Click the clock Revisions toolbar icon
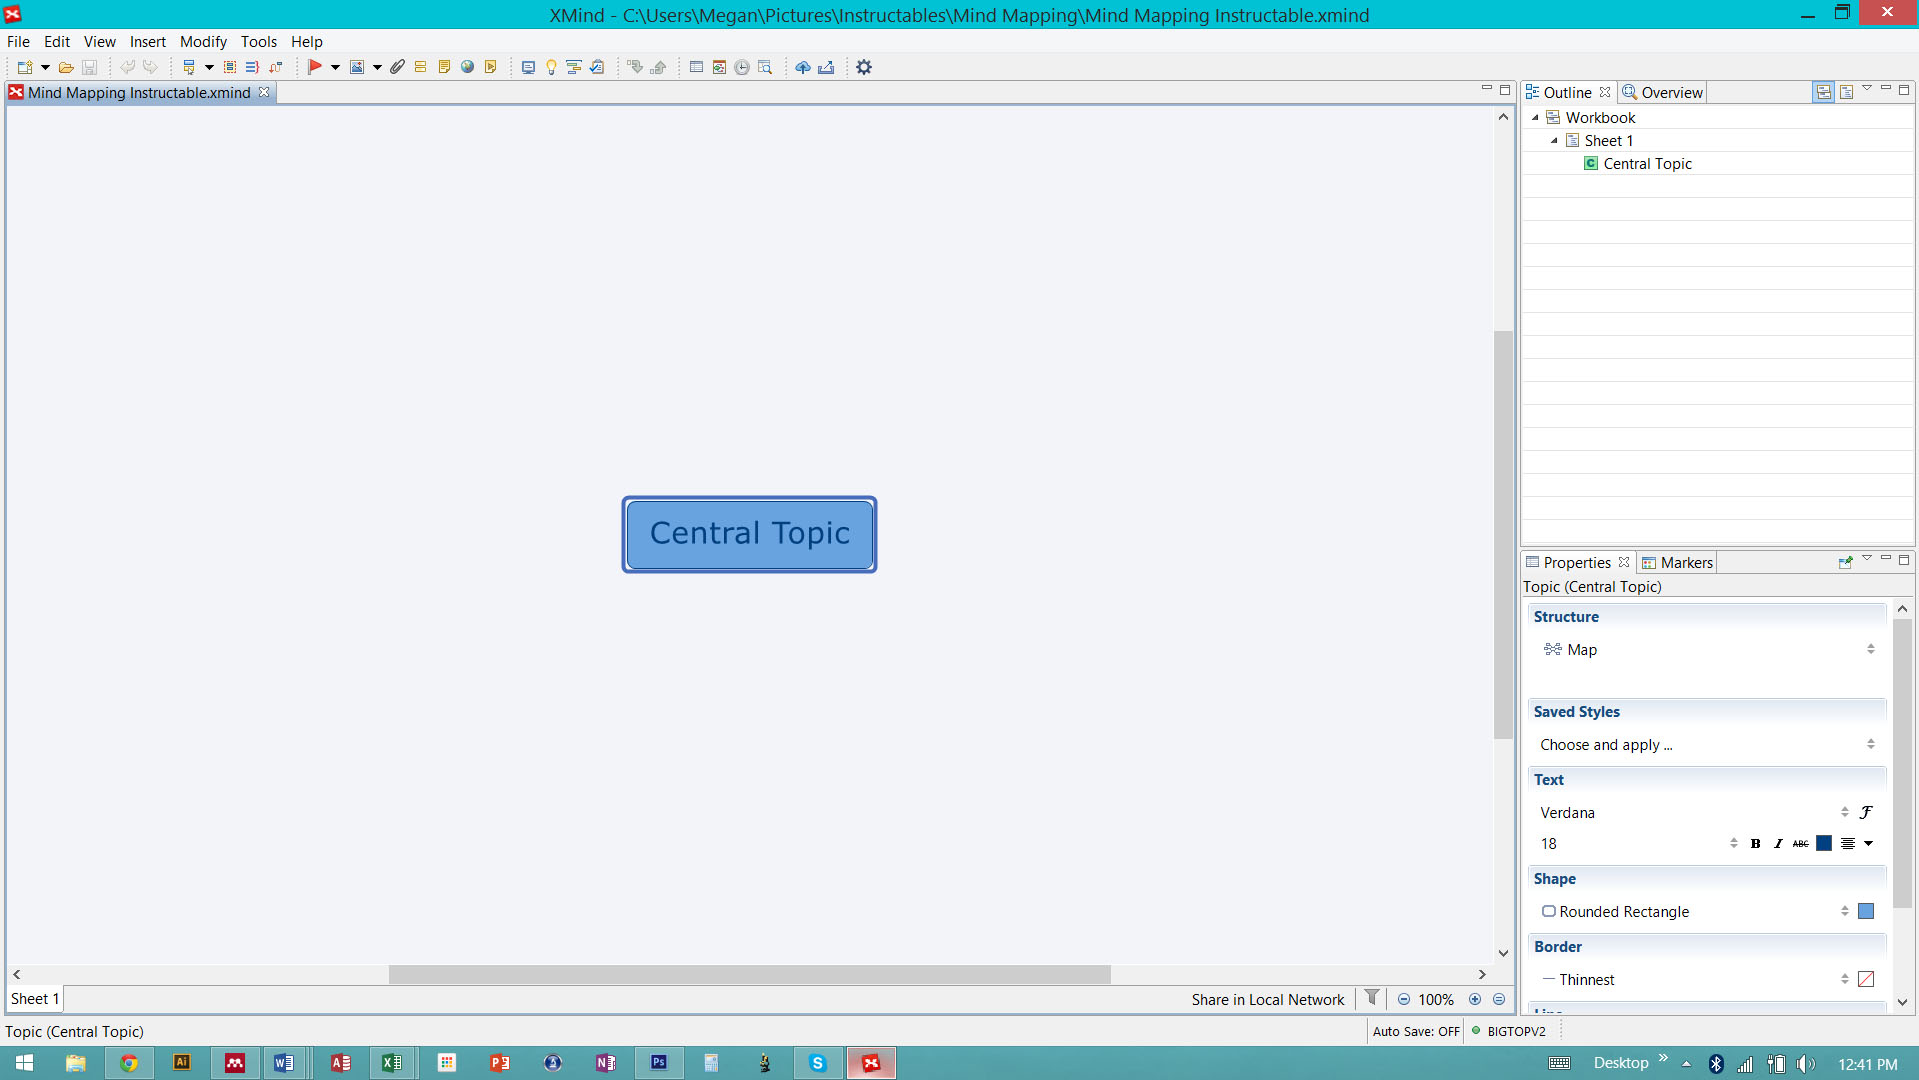1919x1080 pixels. 742,67
